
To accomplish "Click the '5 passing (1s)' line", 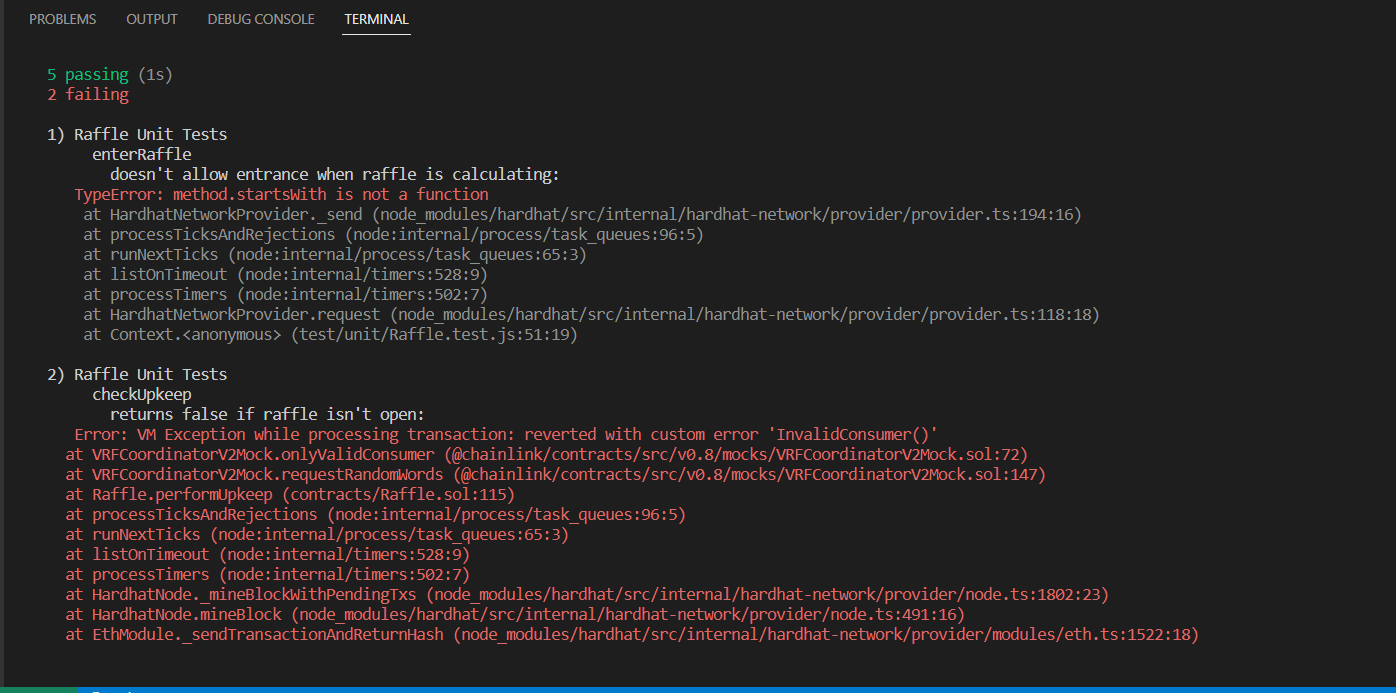I will pyautogui.click(x=112, y=75).
